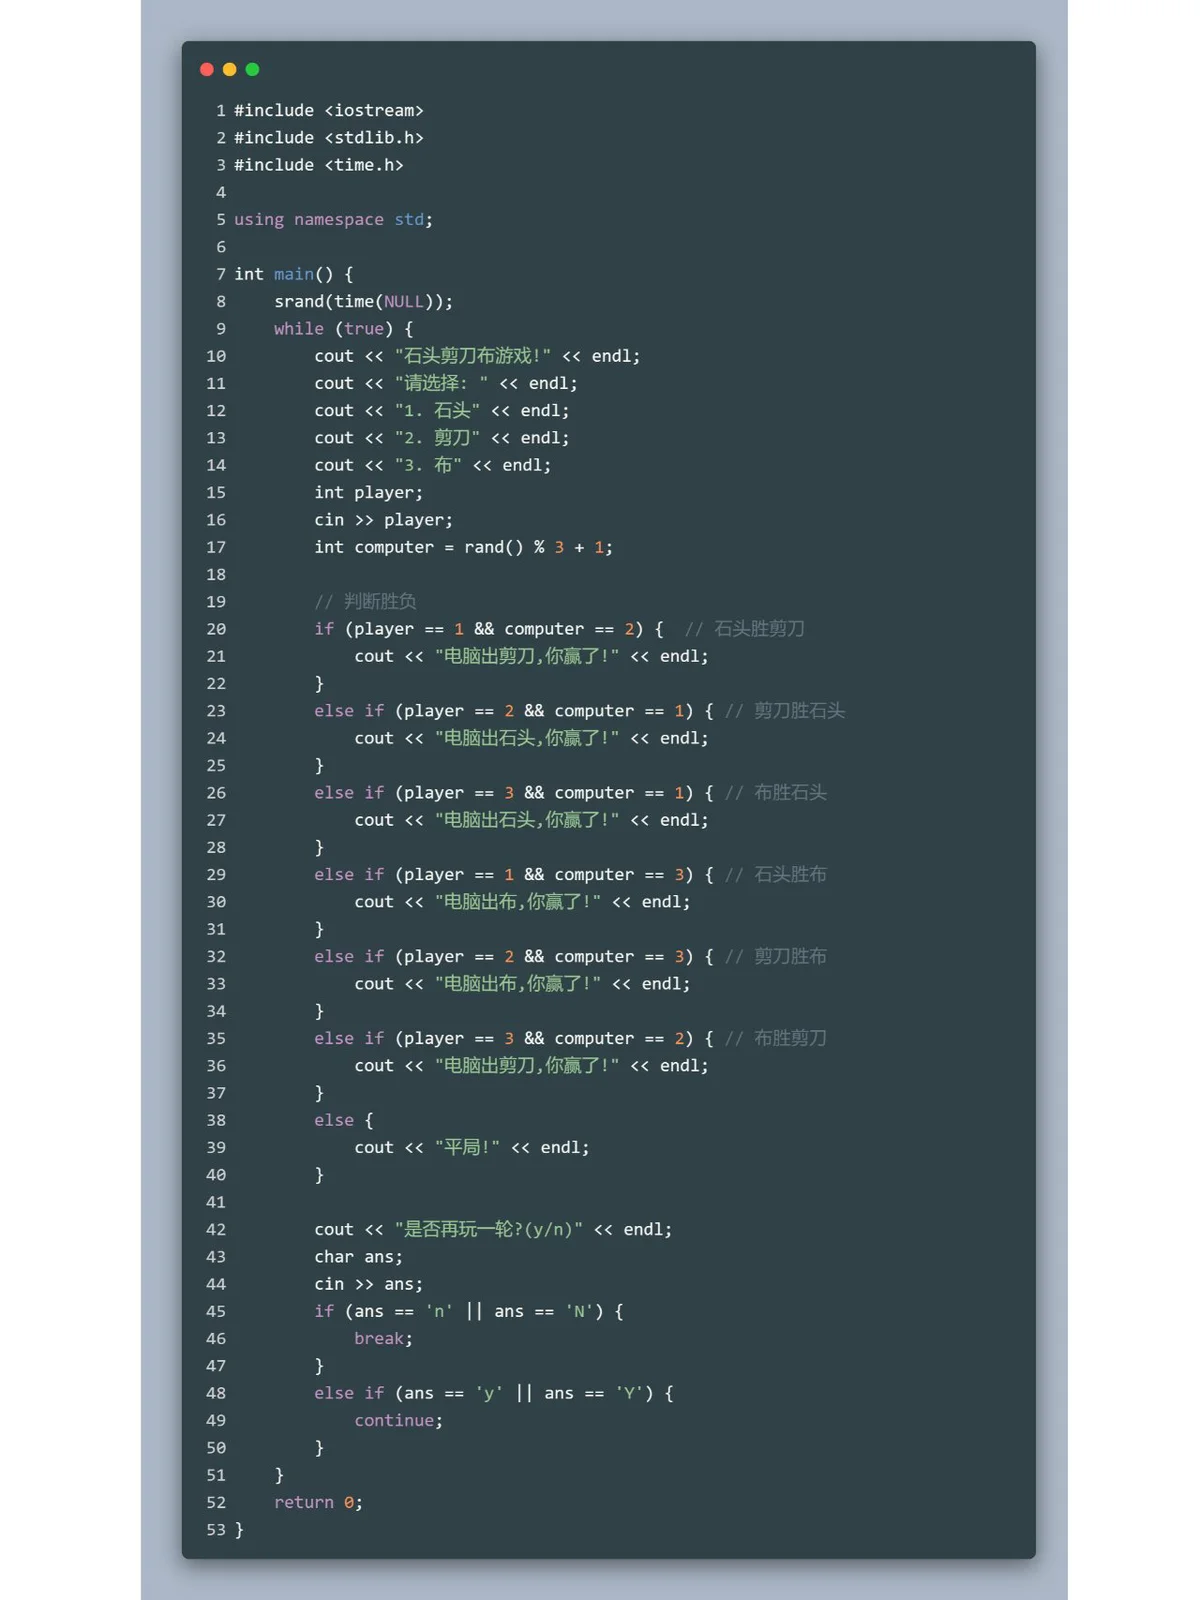Click the '石头剪刀布游戏!' string
This screenshot has height=1600, width=1200.
472,356
